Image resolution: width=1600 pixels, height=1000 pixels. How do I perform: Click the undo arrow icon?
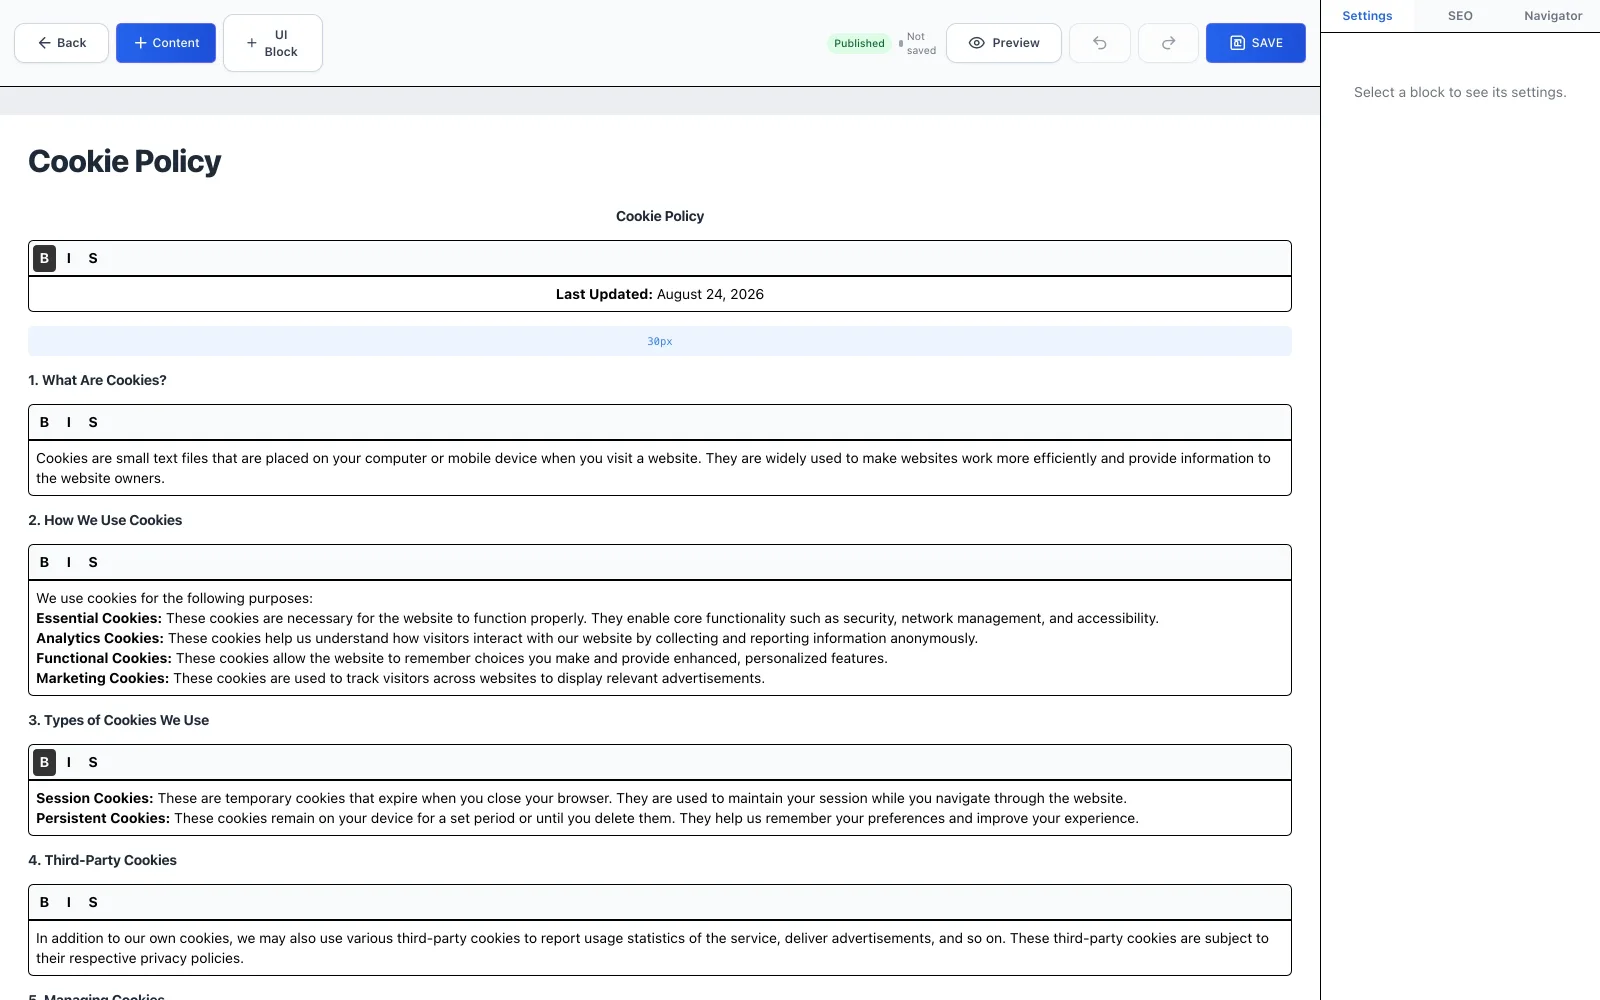pos(1099,43)
